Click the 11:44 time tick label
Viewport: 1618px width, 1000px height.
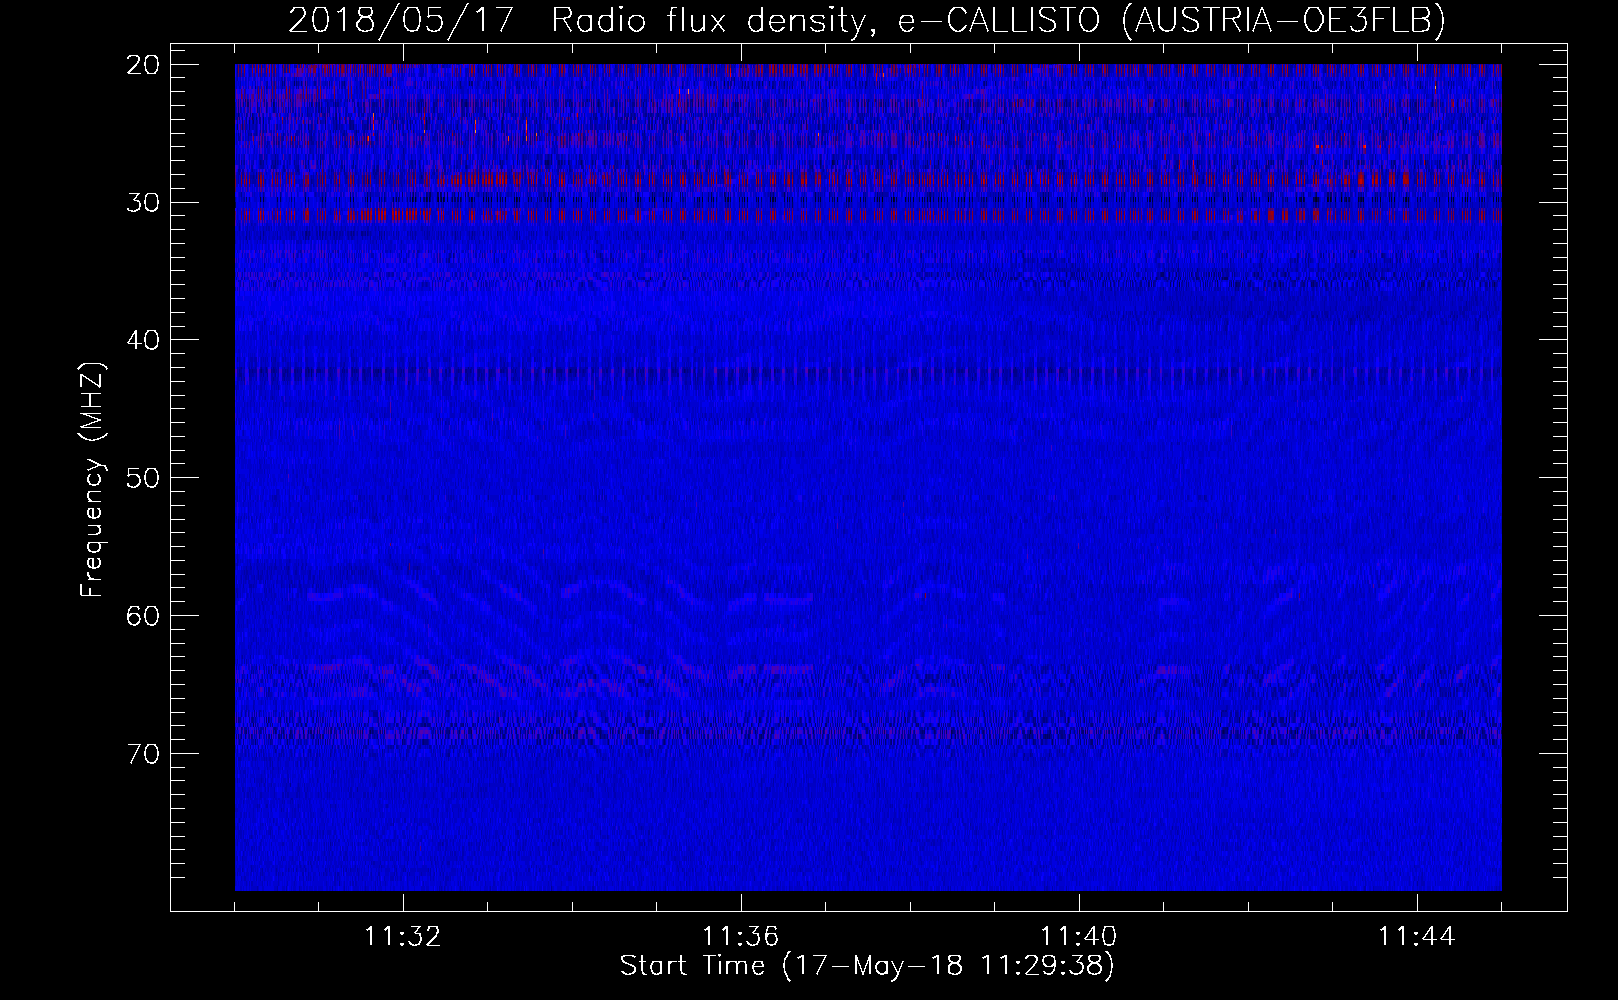click(1417, 937)
